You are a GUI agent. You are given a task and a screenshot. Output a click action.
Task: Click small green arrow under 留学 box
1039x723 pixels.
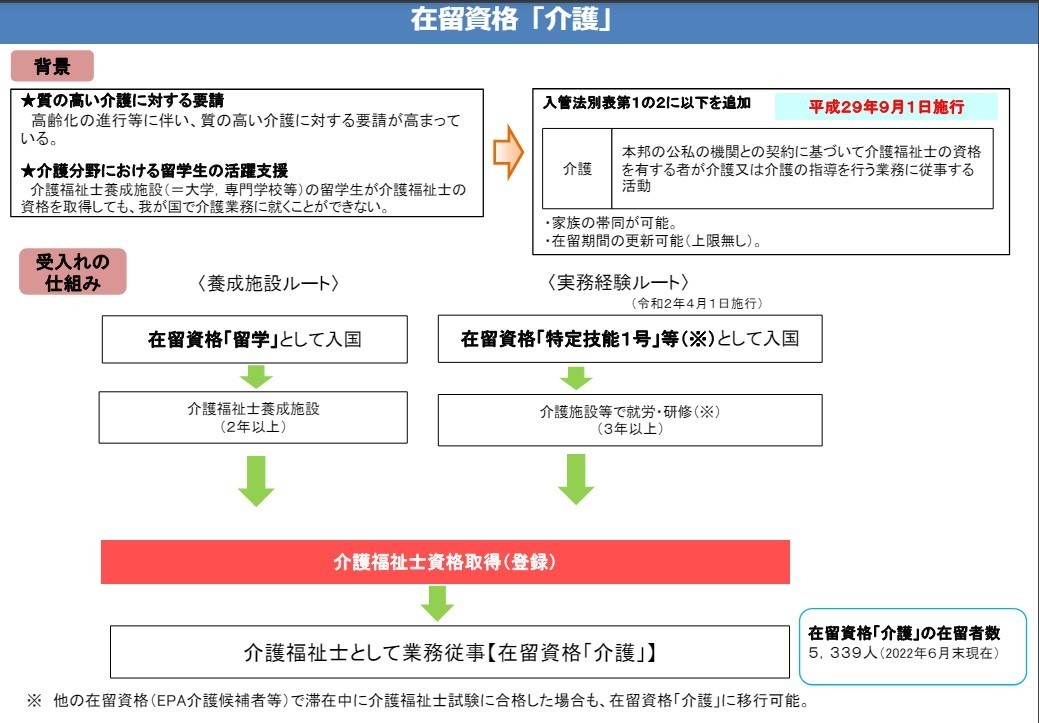256,376
